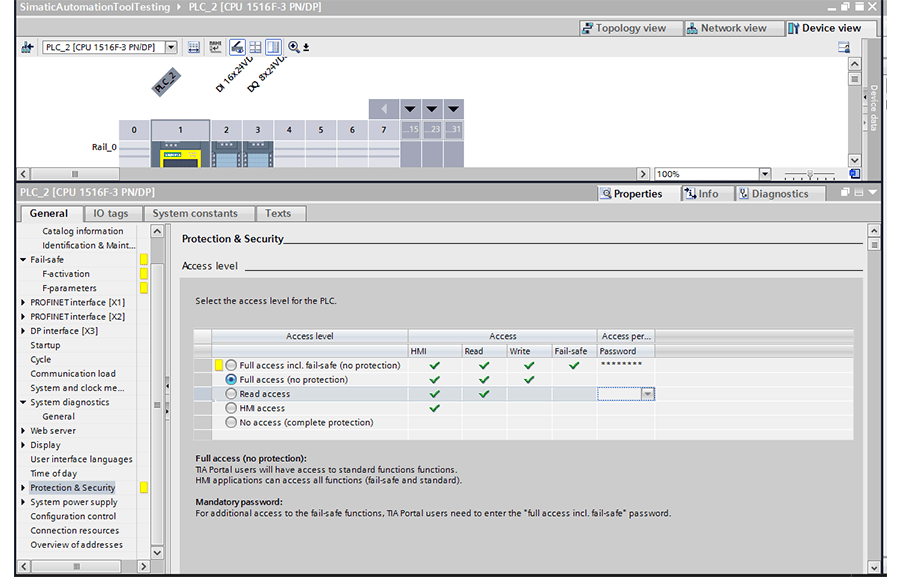The width and height of the screenshot is (900, 577).
Task: Open the 100% zoom level dropdown
Action: pyautogui.click(x=765, y=174)
